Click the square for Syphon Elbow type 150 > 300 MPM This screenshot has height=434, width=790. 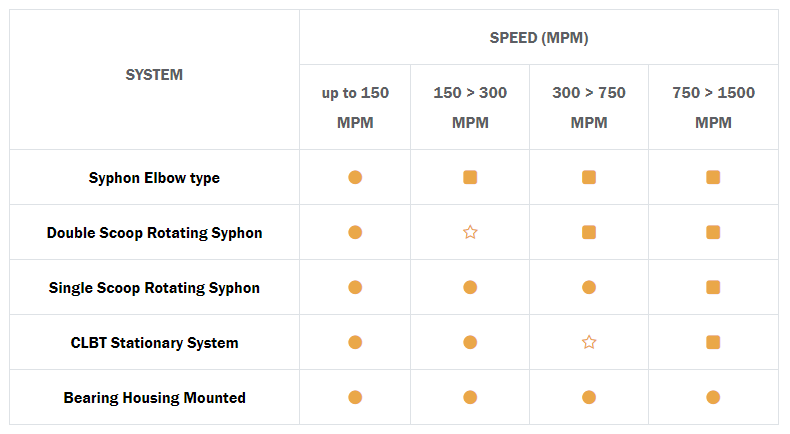[x=470, y=177]
